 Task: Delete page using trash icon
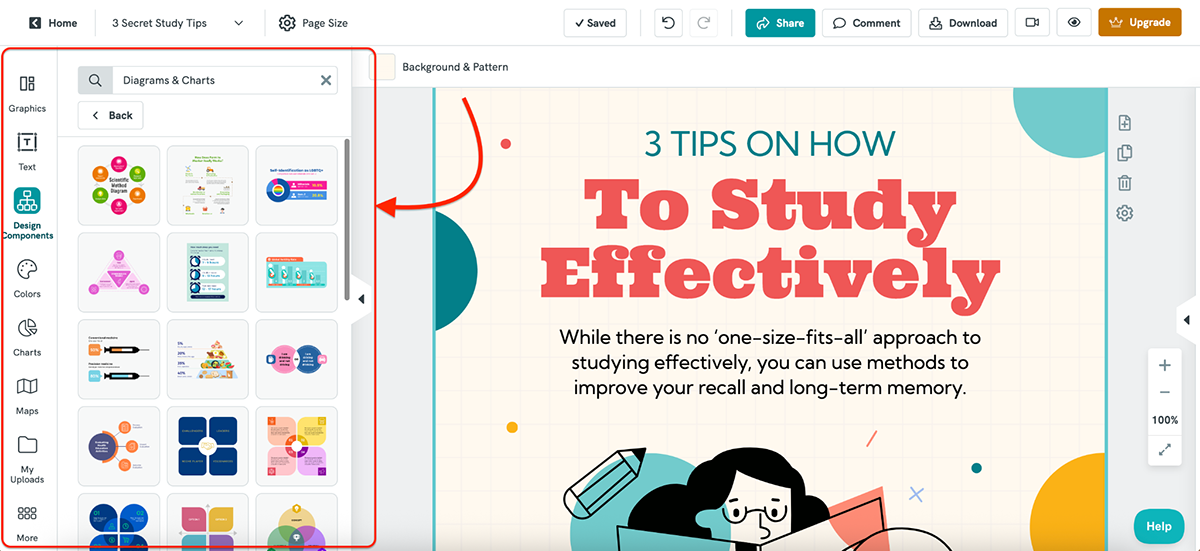[1125, 183]
